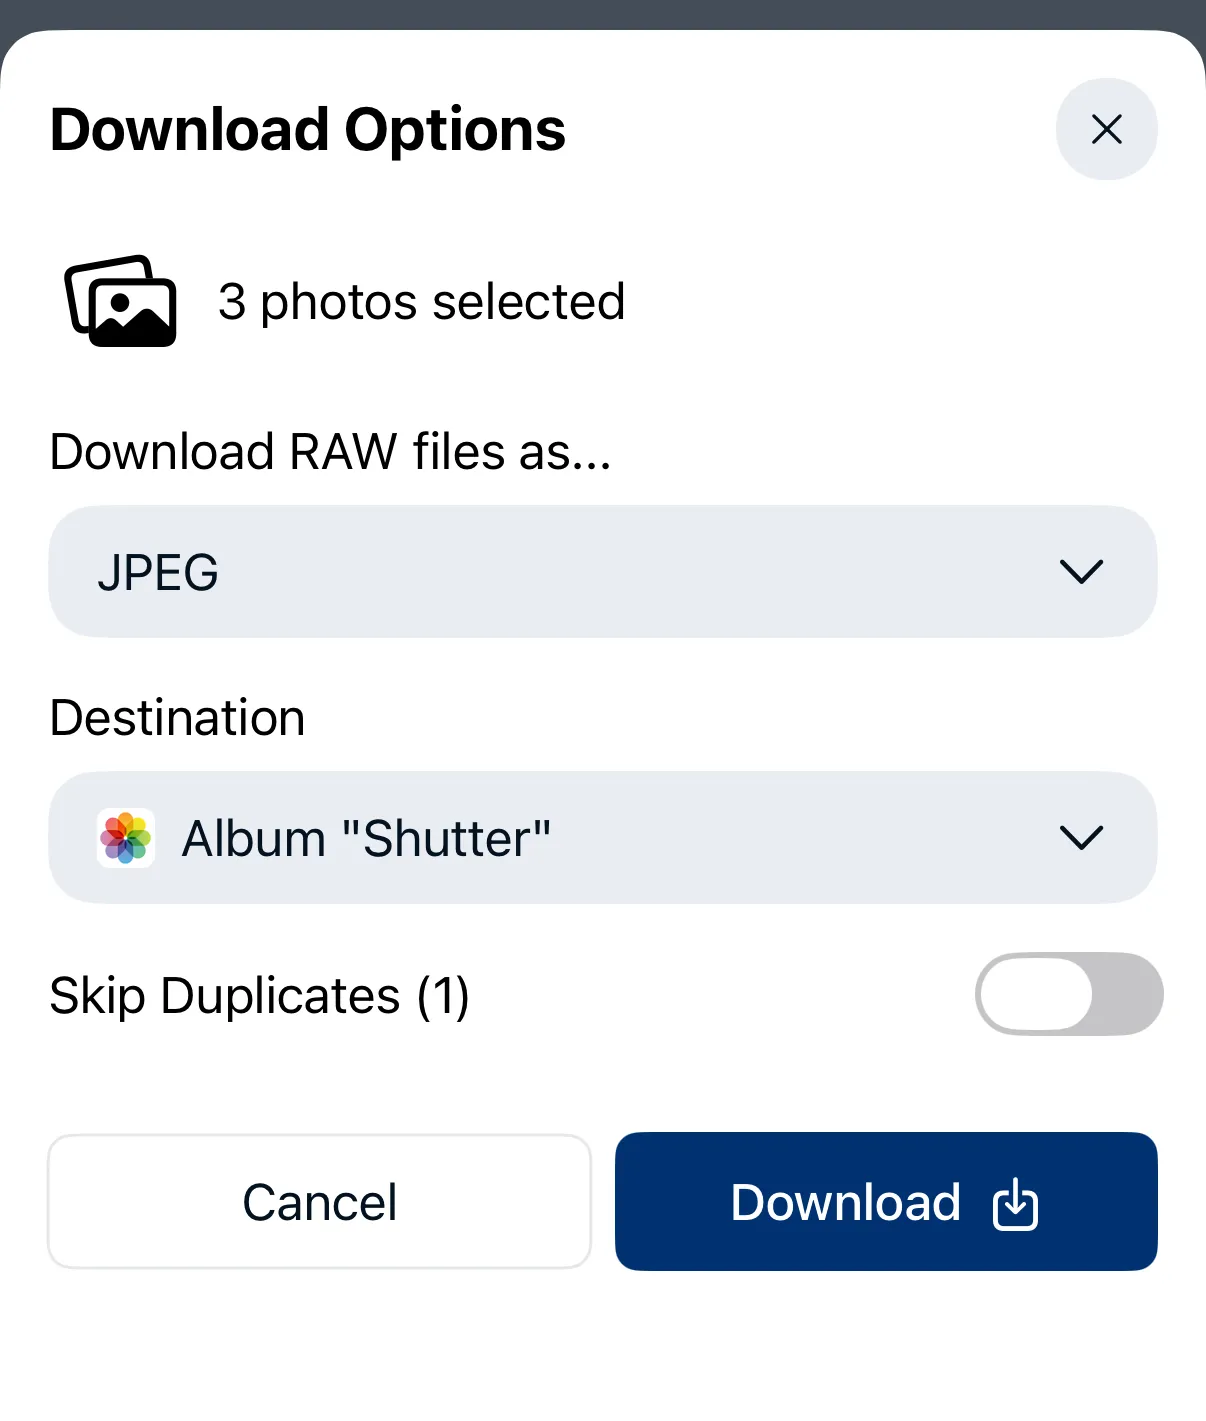
Task: Expand the JPEG format chevron arrow
Action: pos(1080,572)
